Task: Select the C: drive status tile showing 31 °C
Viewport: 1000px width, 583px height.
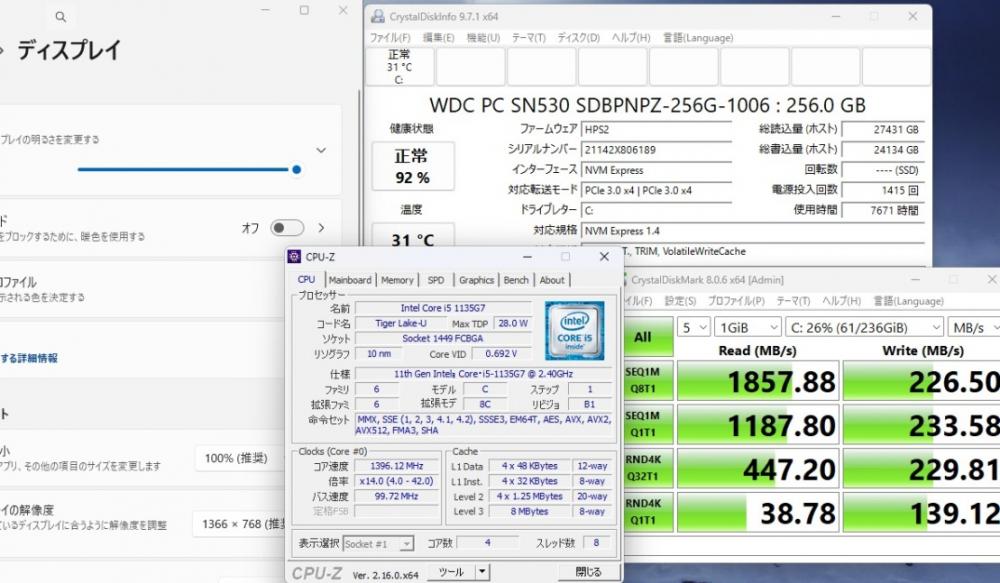Action: tap(400, 66)
